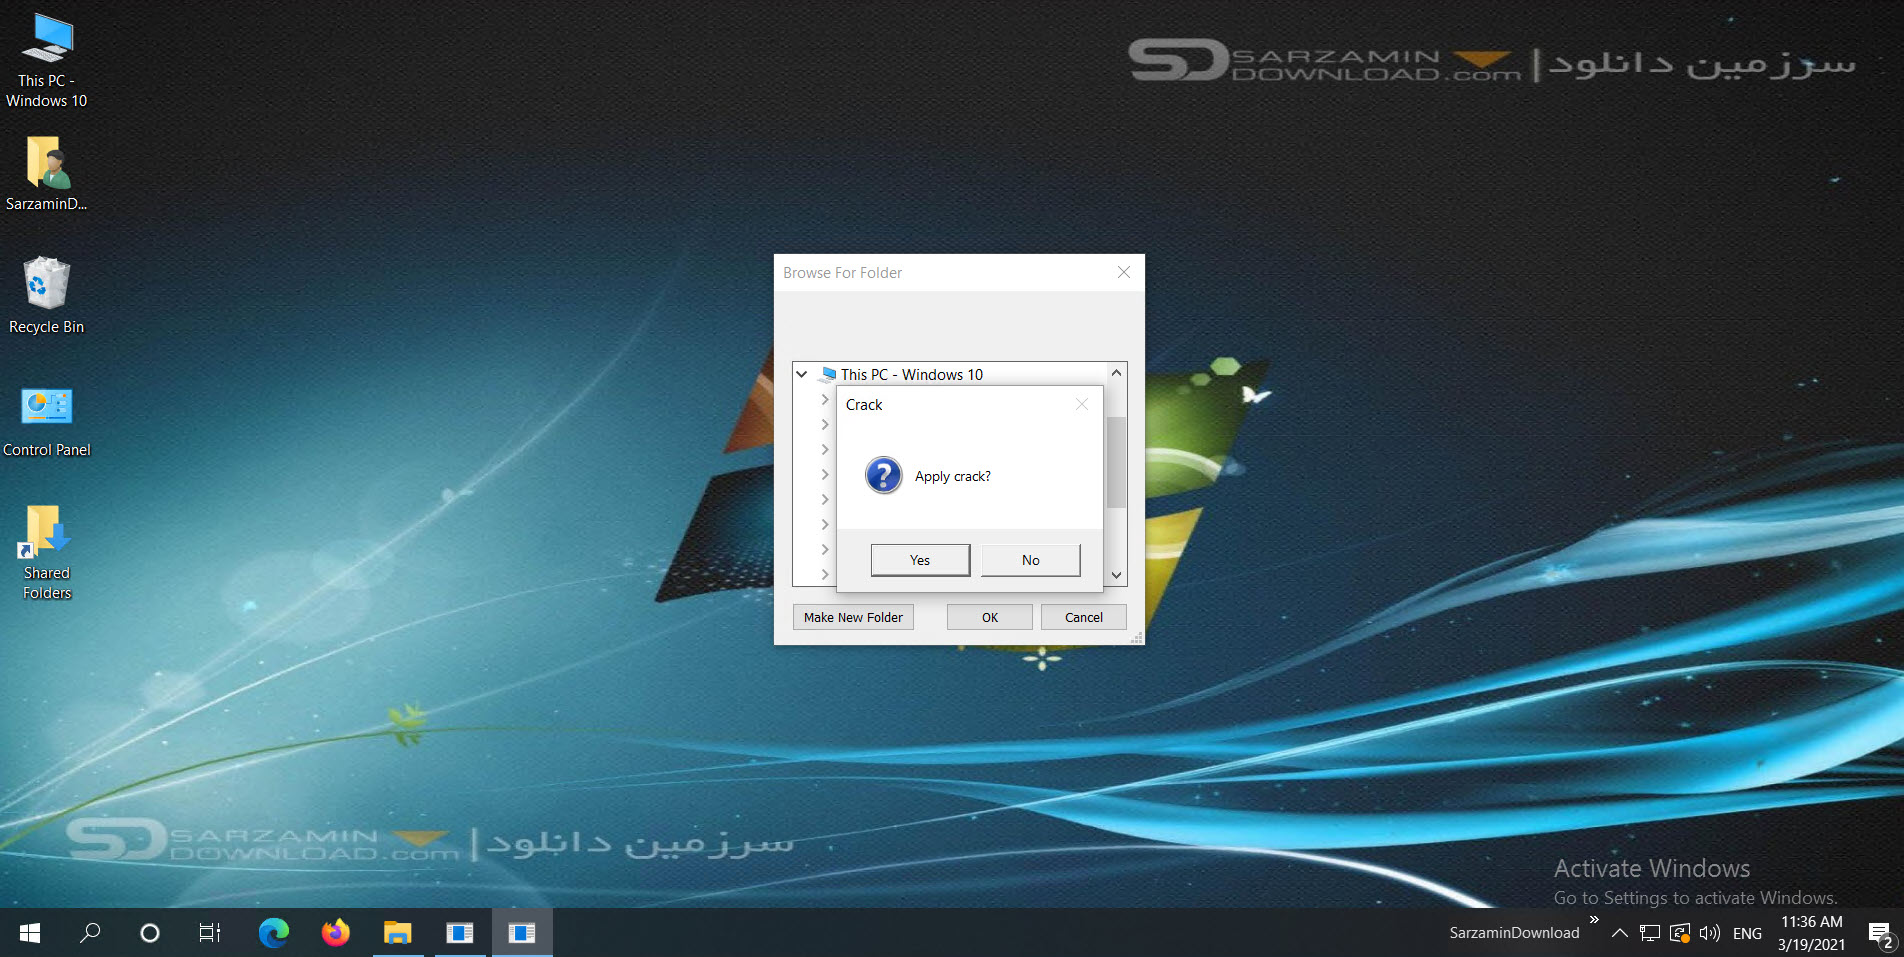Click OK in Browse For Folder
1904x957 pixels.
click(x=990, y=617)
